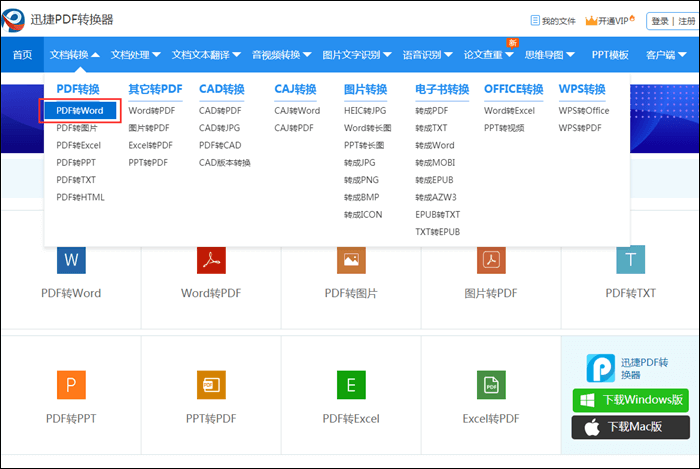Select PDF转Word in dropdown menu
This screenshot has height=469, width=700.
pos(79,111)
